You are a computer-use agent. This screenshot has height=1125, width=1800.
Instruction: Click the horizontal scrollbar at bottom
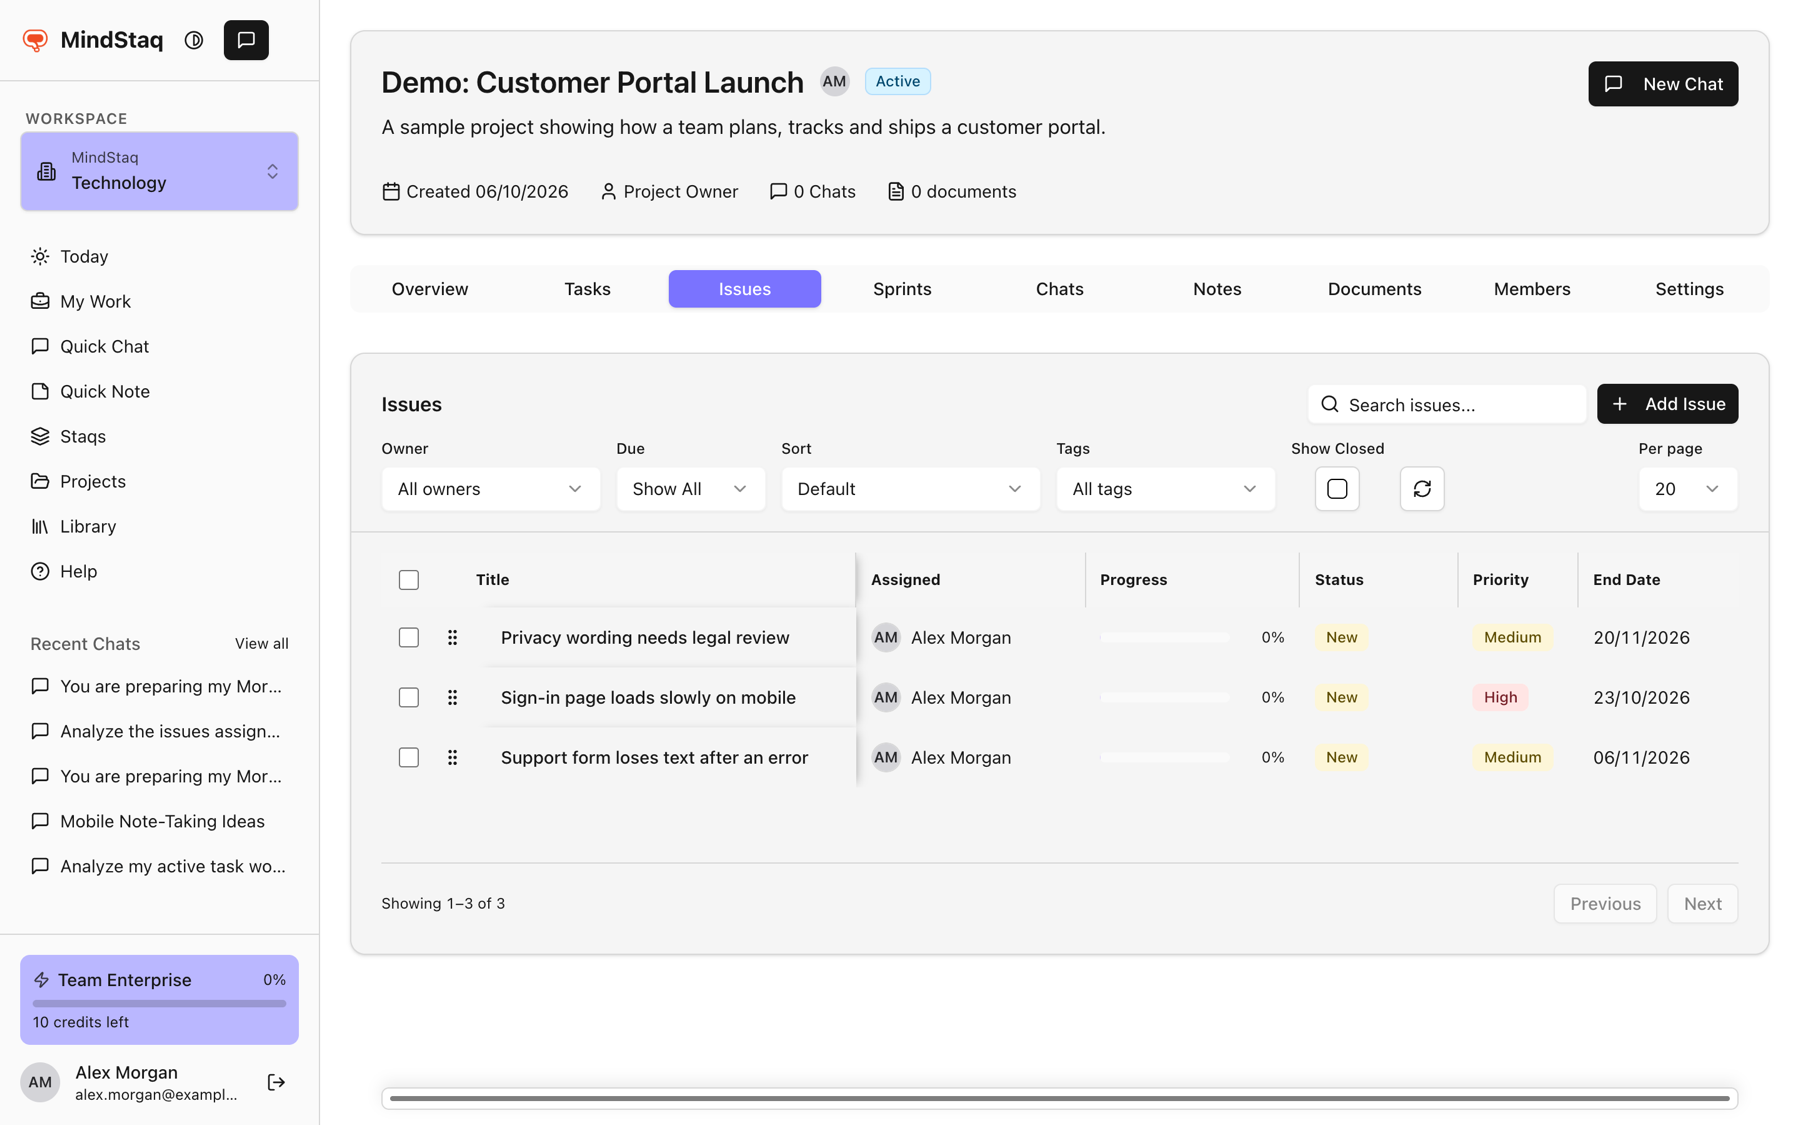[1059, 1098]
